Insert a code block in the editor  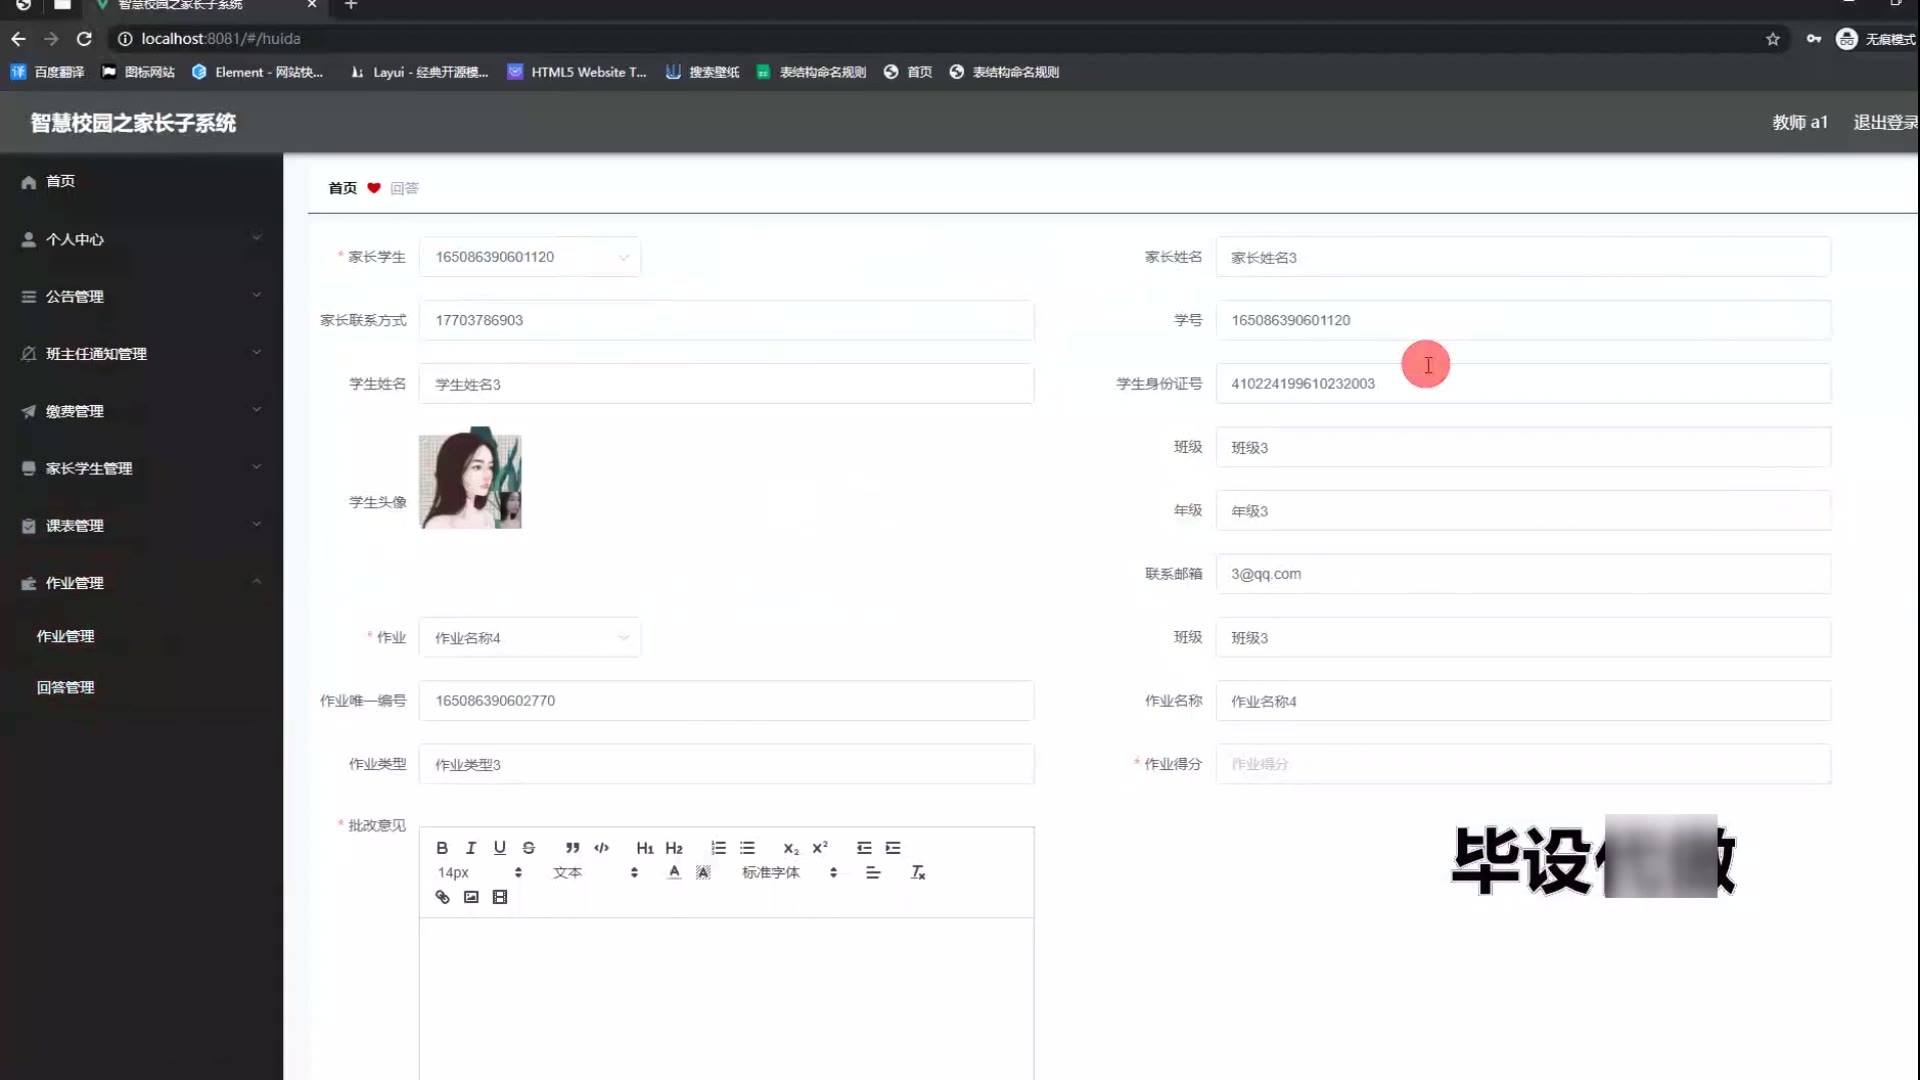coord(601,848)
